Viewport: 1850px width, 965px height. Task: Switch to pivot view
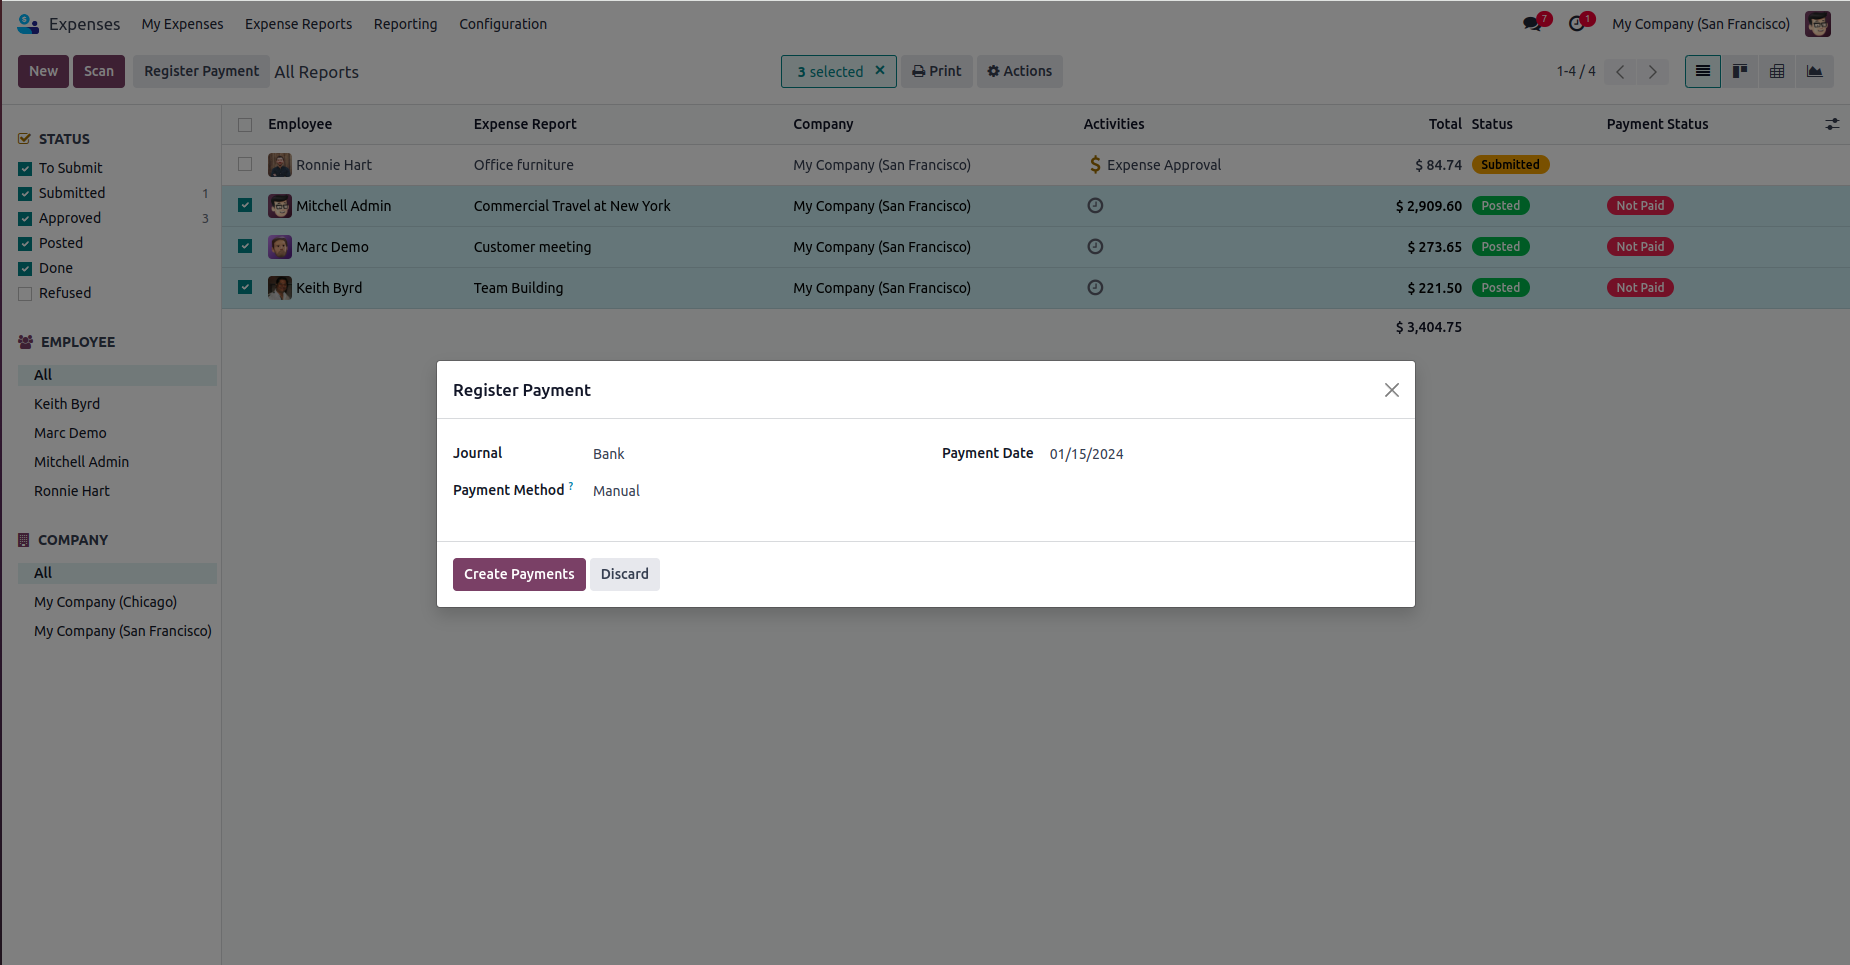click(x=1777, y=71)
